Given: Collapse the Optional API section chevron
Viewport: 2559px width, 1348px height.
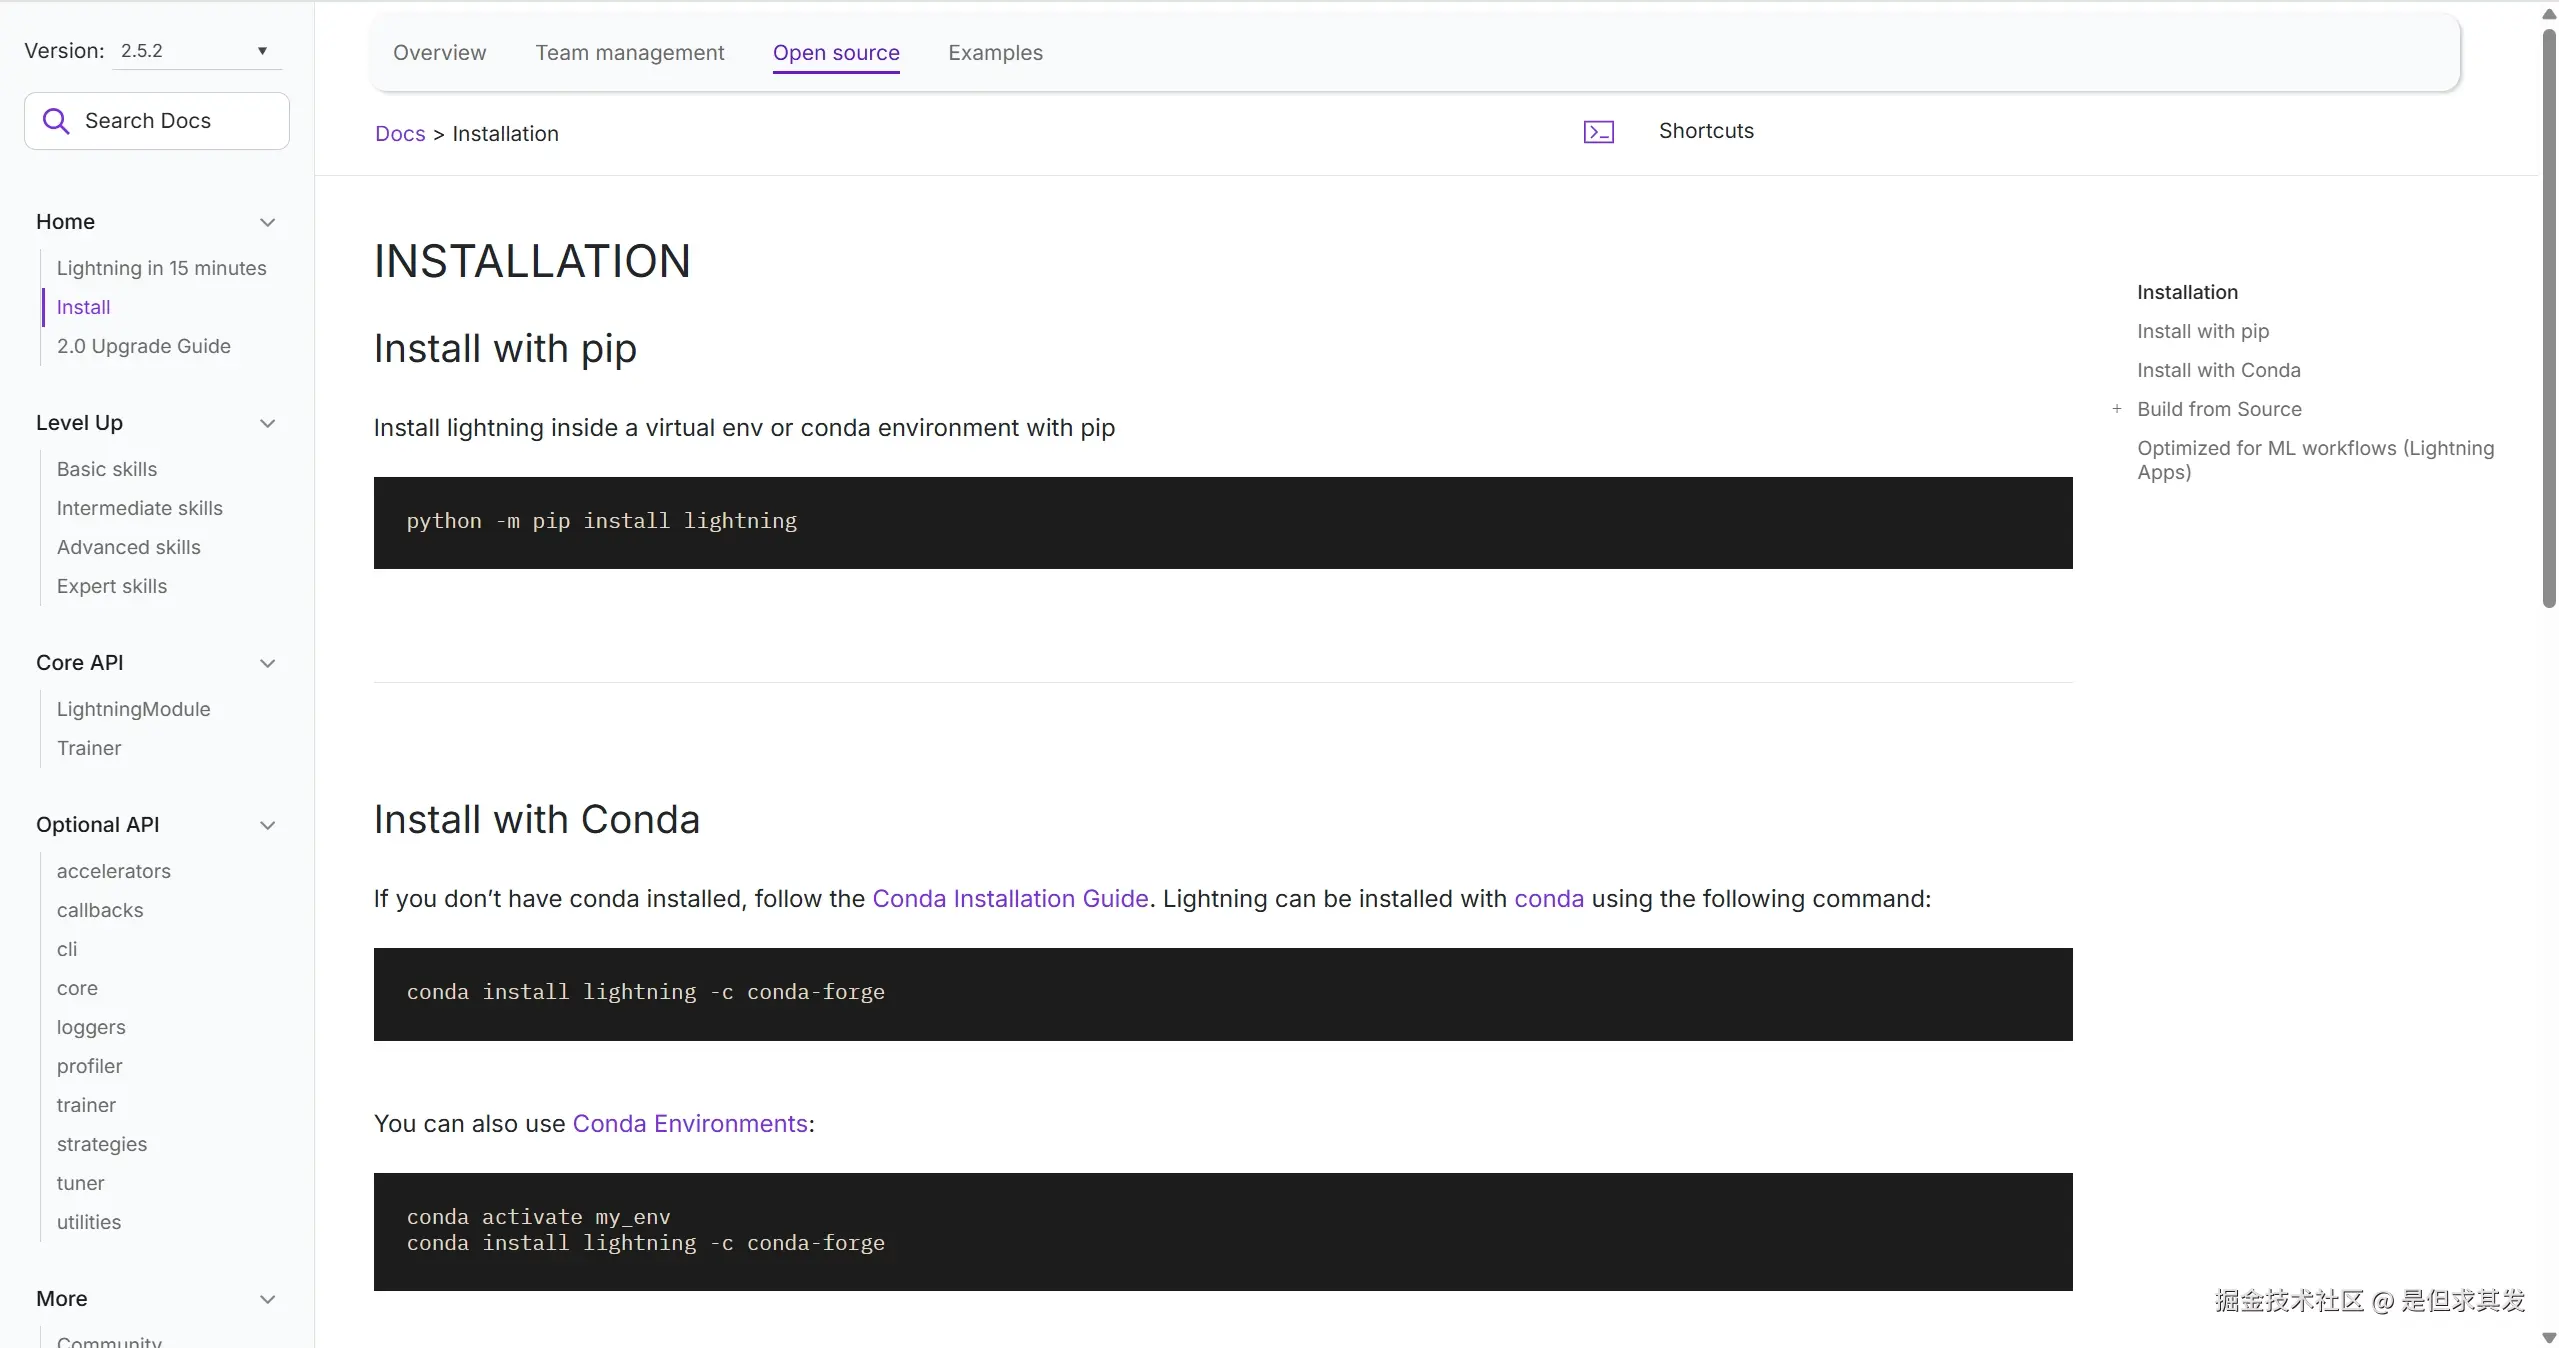Looking at the screenshot, I should [267, 825].
